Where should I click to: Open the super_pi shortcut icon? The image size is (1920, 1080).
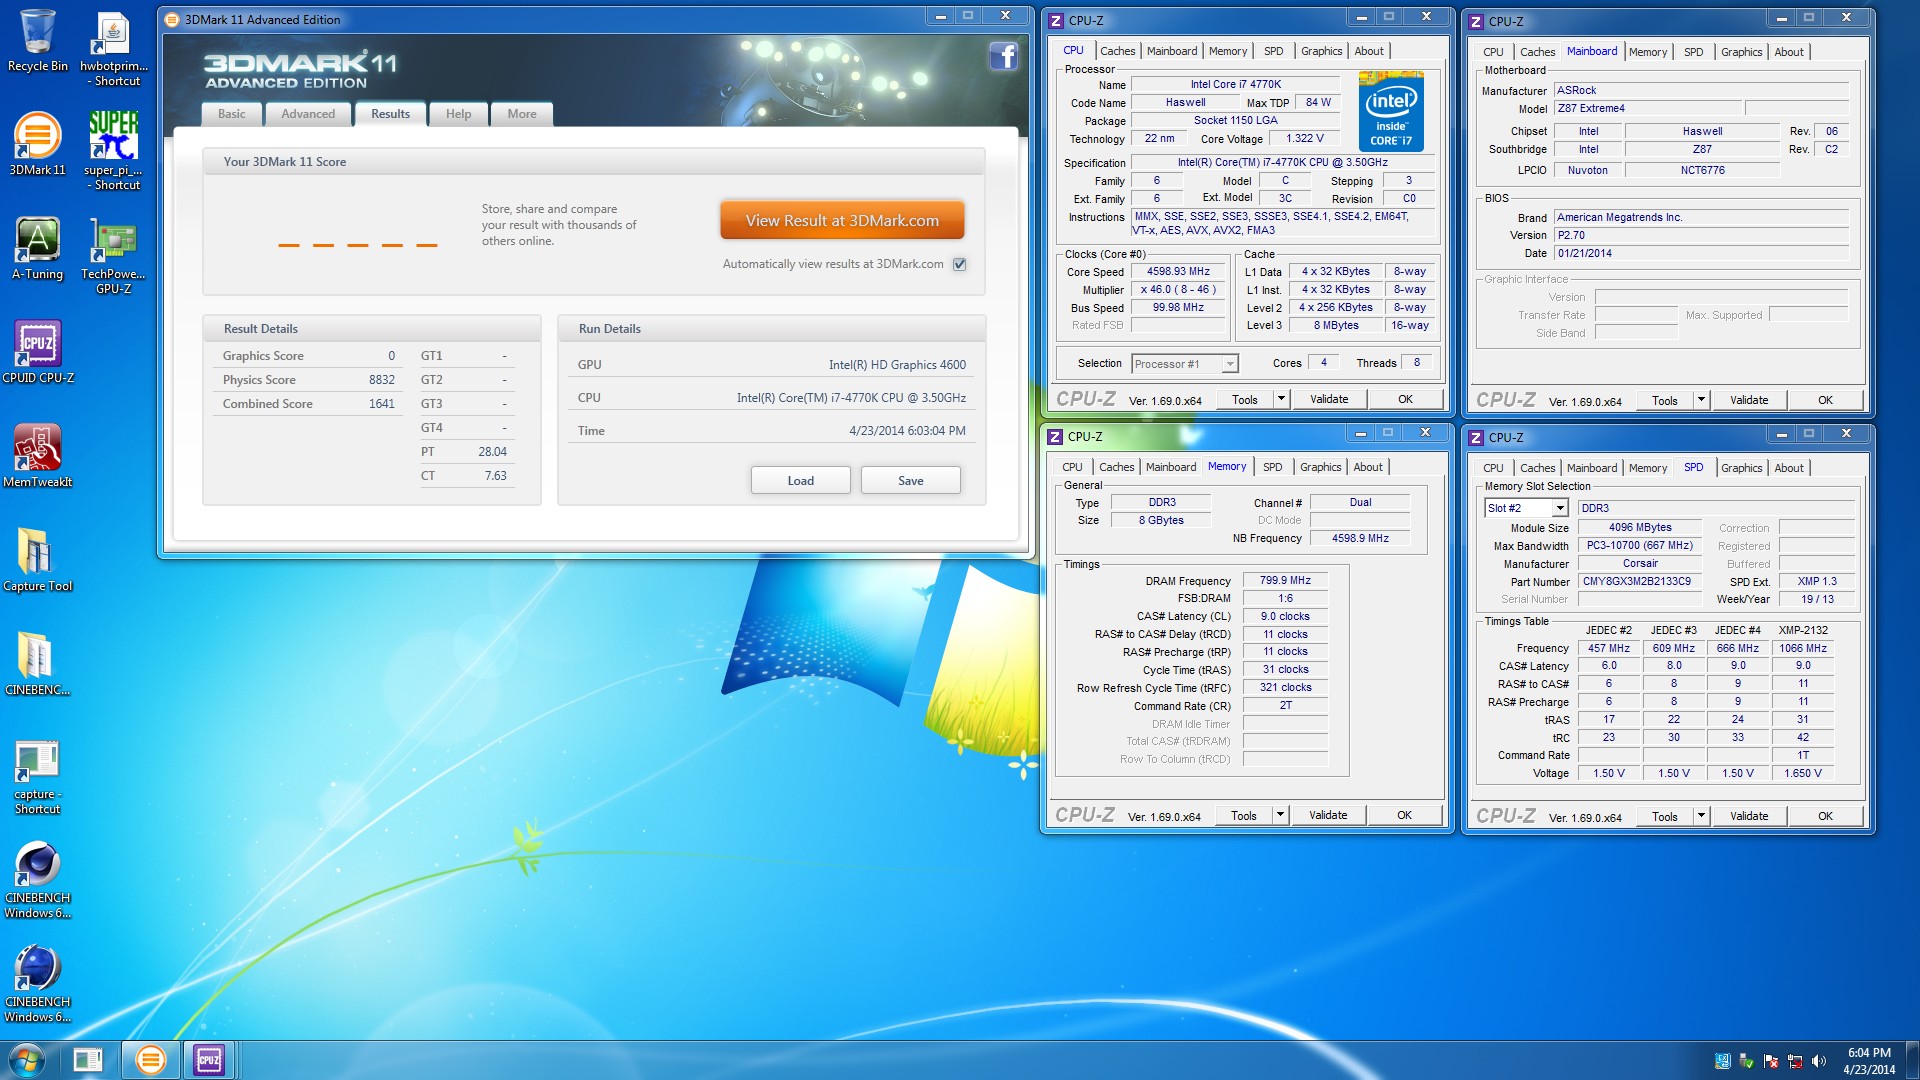[114, 150]
